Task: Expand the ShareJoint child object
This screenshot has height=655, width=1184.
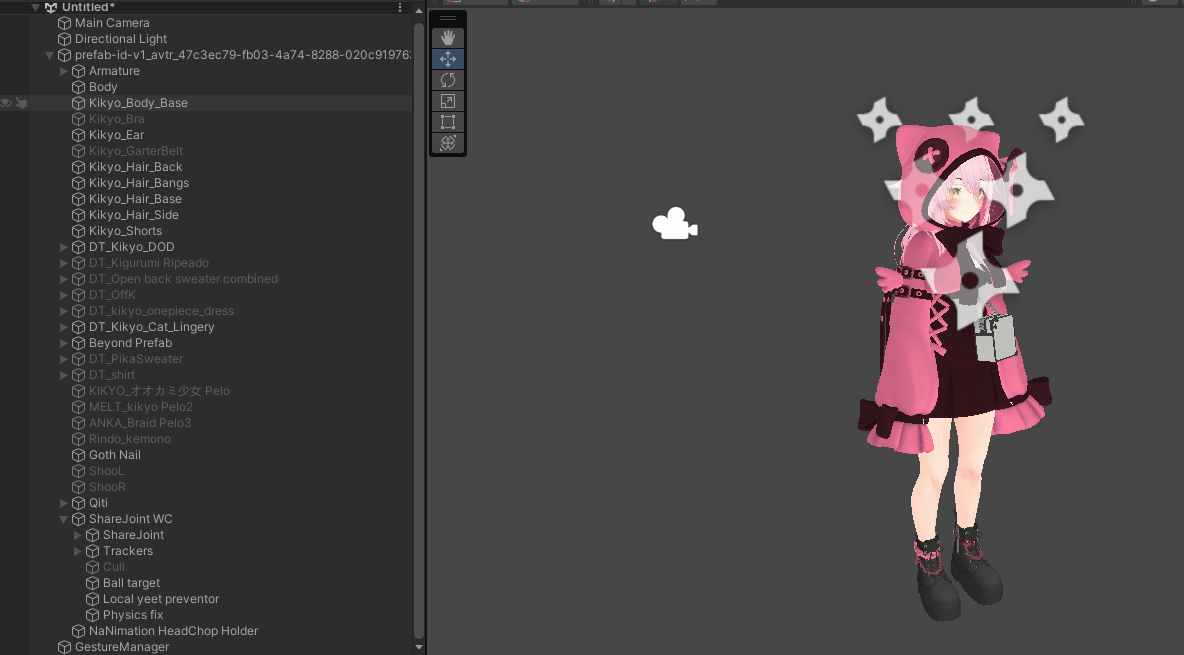Action: pos(78,535)
